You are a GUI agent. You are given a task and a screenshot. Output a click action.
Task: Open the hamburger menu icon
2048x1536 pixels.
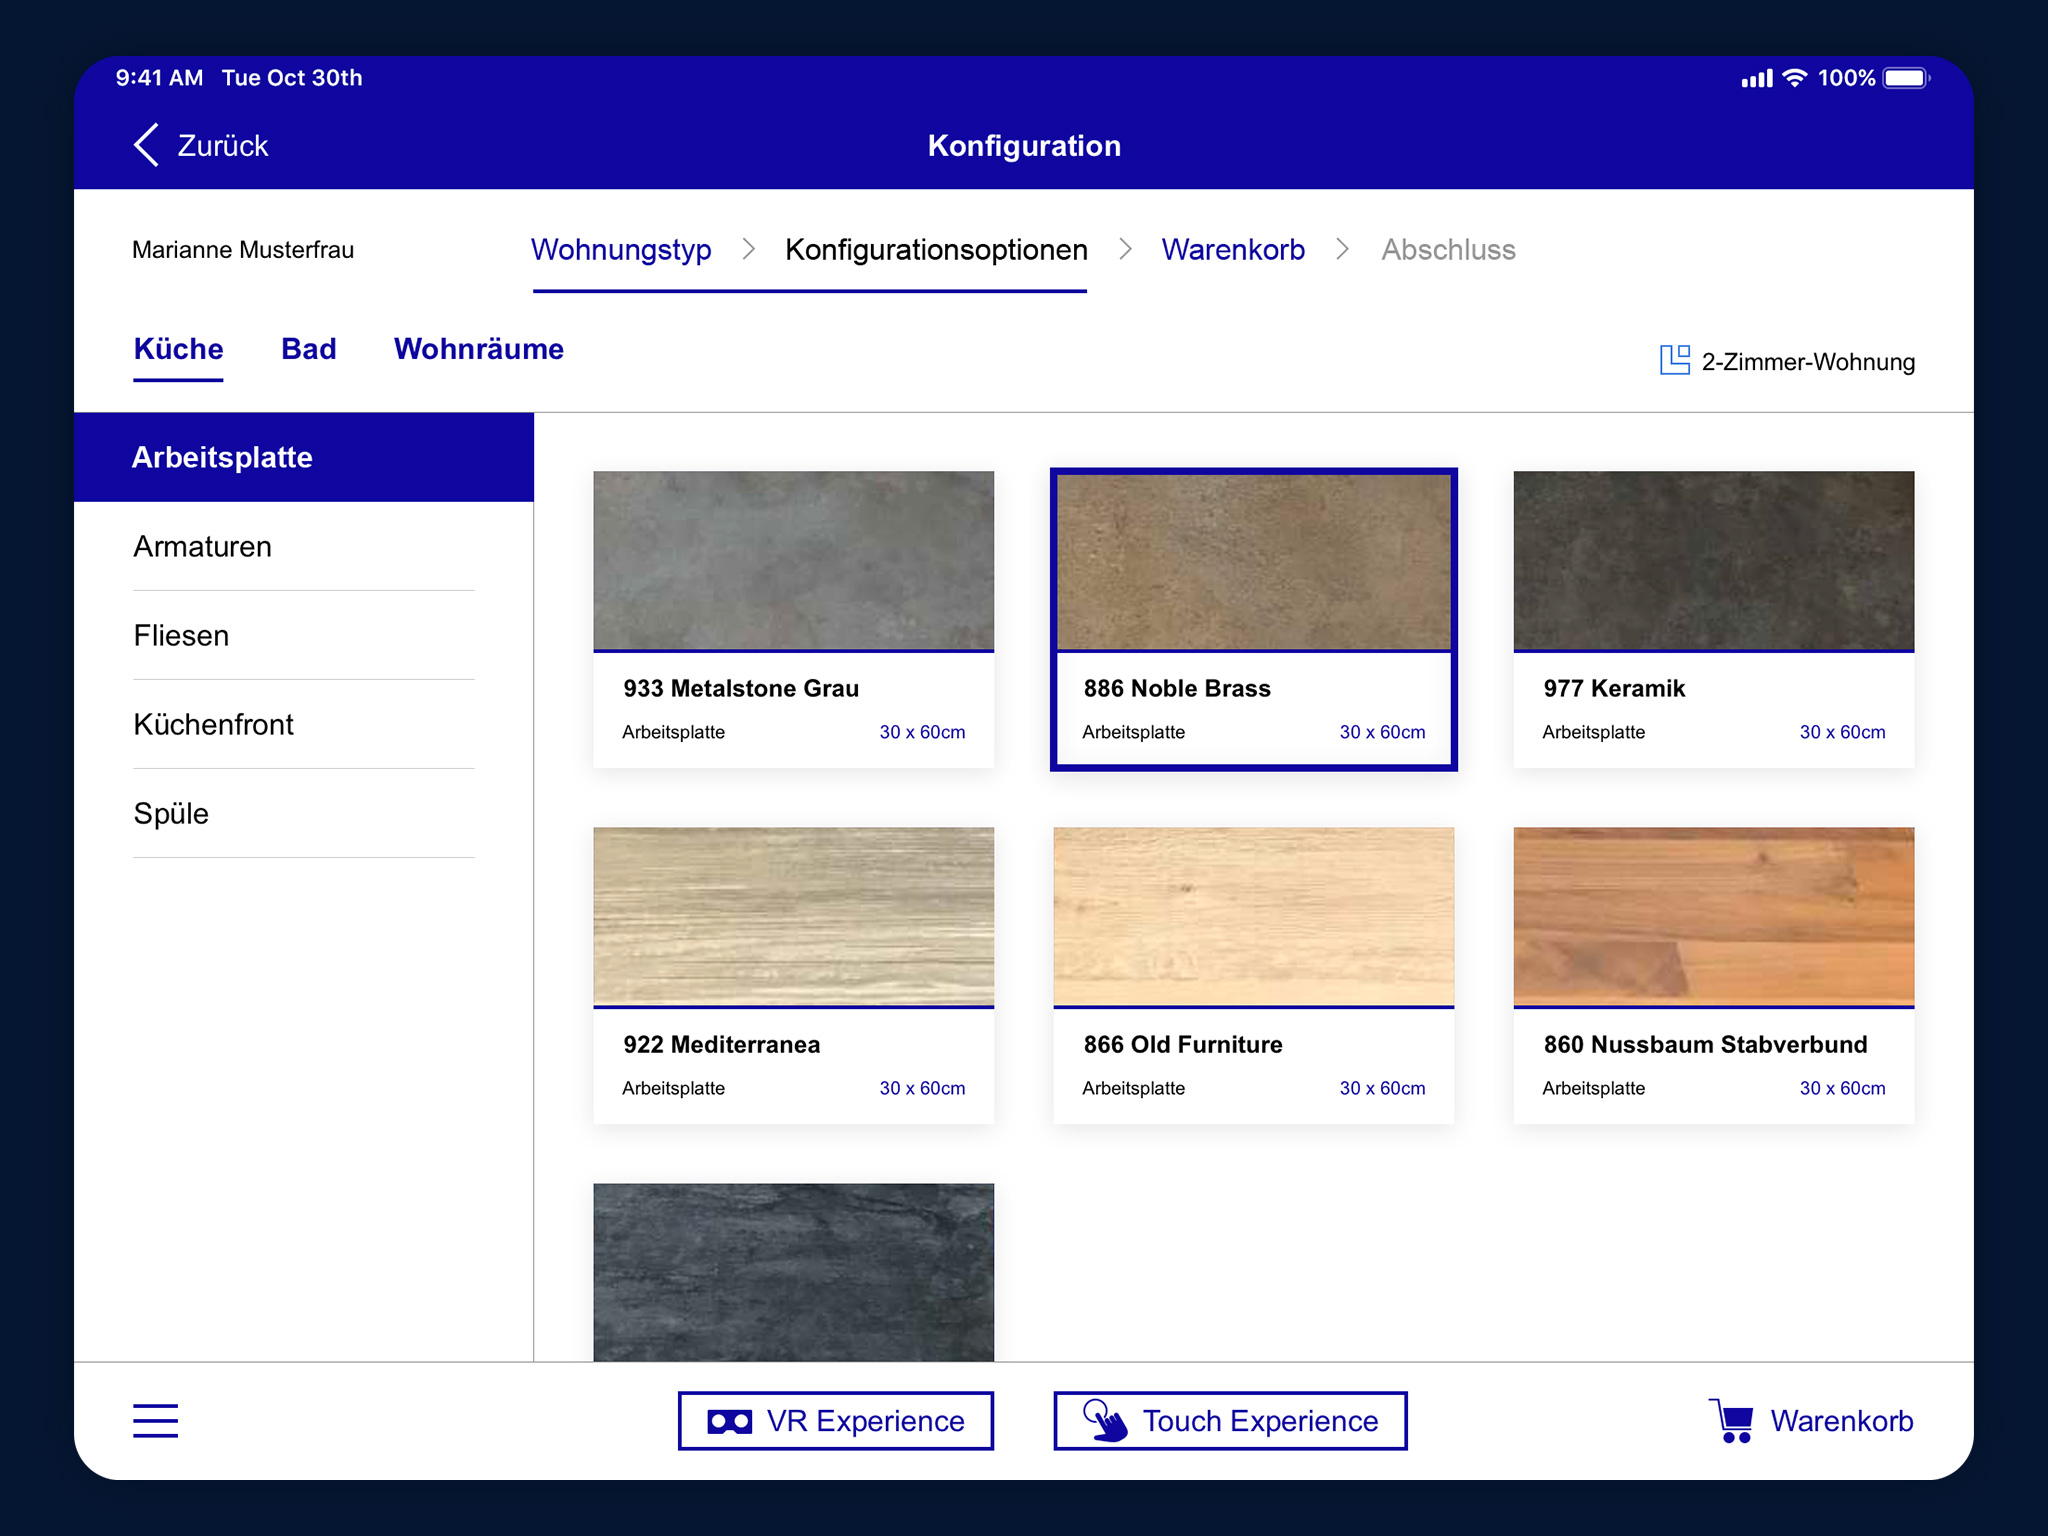(x=155, y=1420)
